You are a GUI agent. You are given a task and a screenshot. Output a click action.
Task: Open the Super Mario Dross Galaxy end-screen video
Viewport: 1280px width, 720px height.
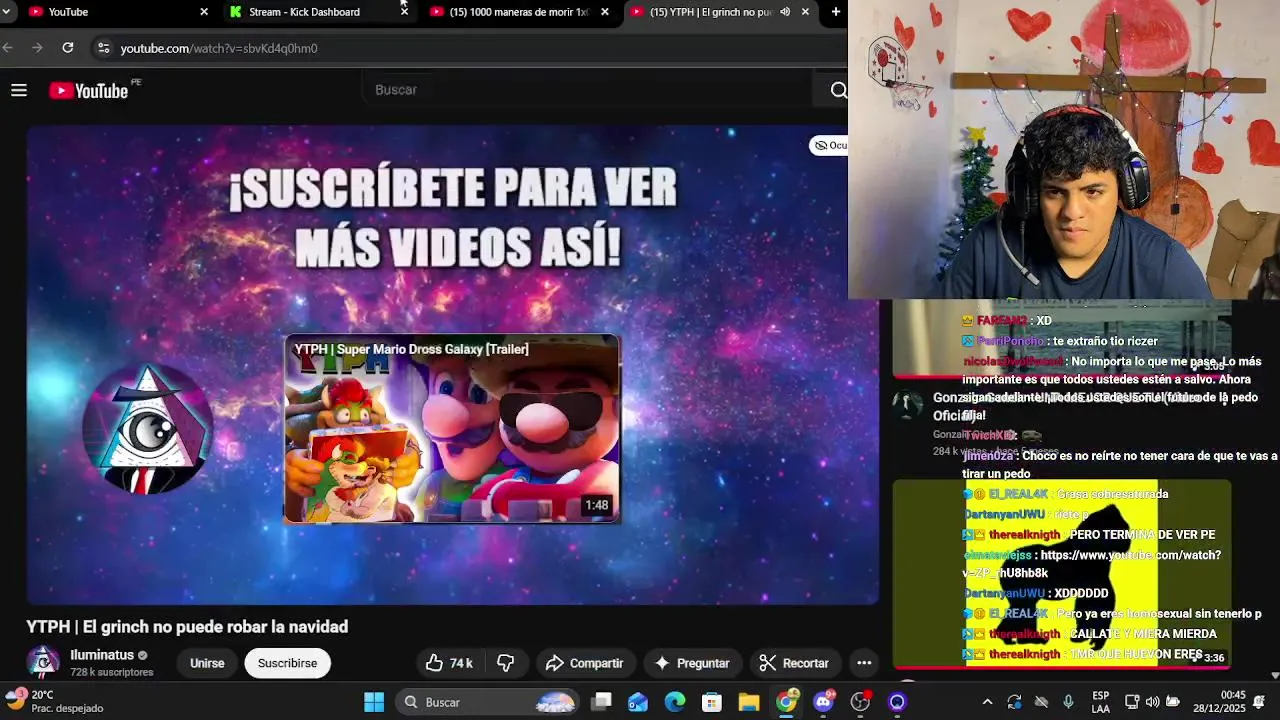pyautogui.click(x=452, y=429)
